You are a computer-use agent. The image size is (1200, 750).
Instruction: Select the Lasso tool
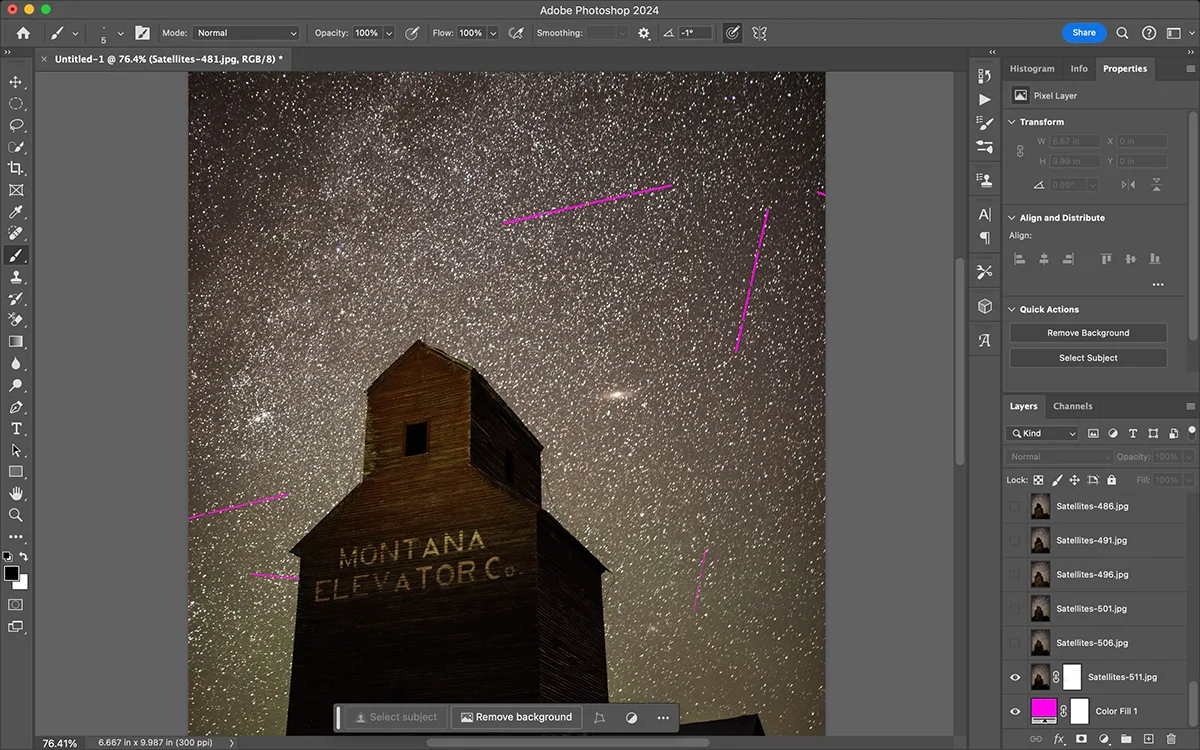click(x=16, y=125)
